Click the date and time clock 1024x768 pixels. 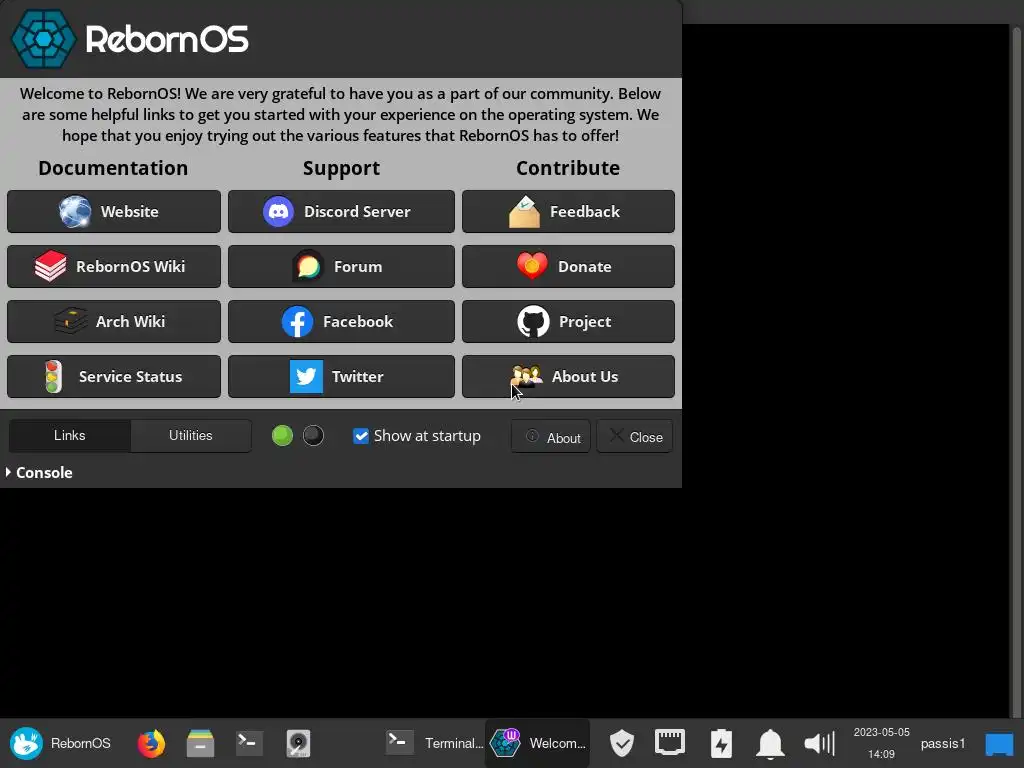[881, 743]
